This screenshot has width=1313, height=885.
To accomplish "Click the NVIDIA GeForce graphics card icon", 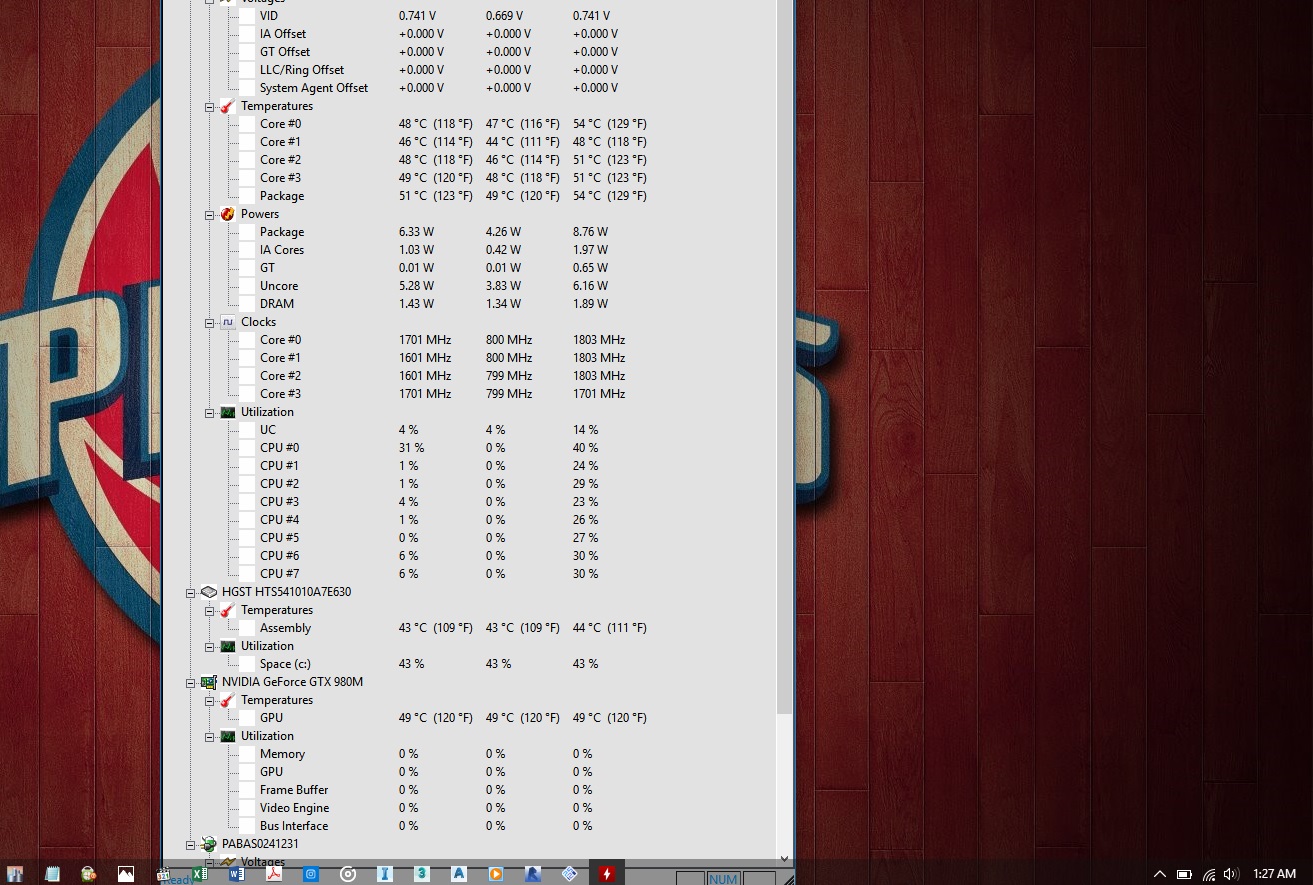I will point(209,682).
